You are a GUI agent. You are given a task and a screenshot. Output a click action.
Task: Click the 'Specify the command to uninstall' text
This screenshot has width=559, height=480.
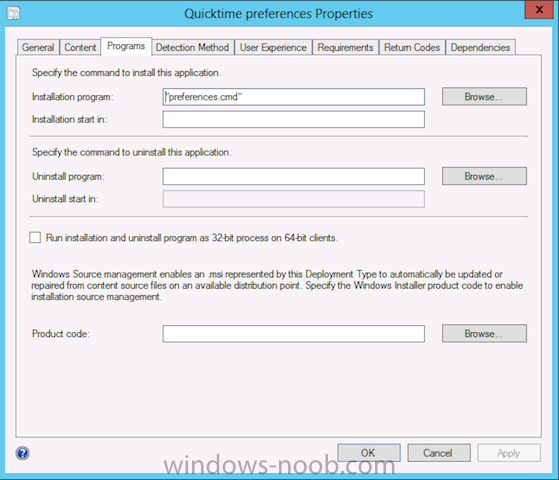click(x=132, y=152)
